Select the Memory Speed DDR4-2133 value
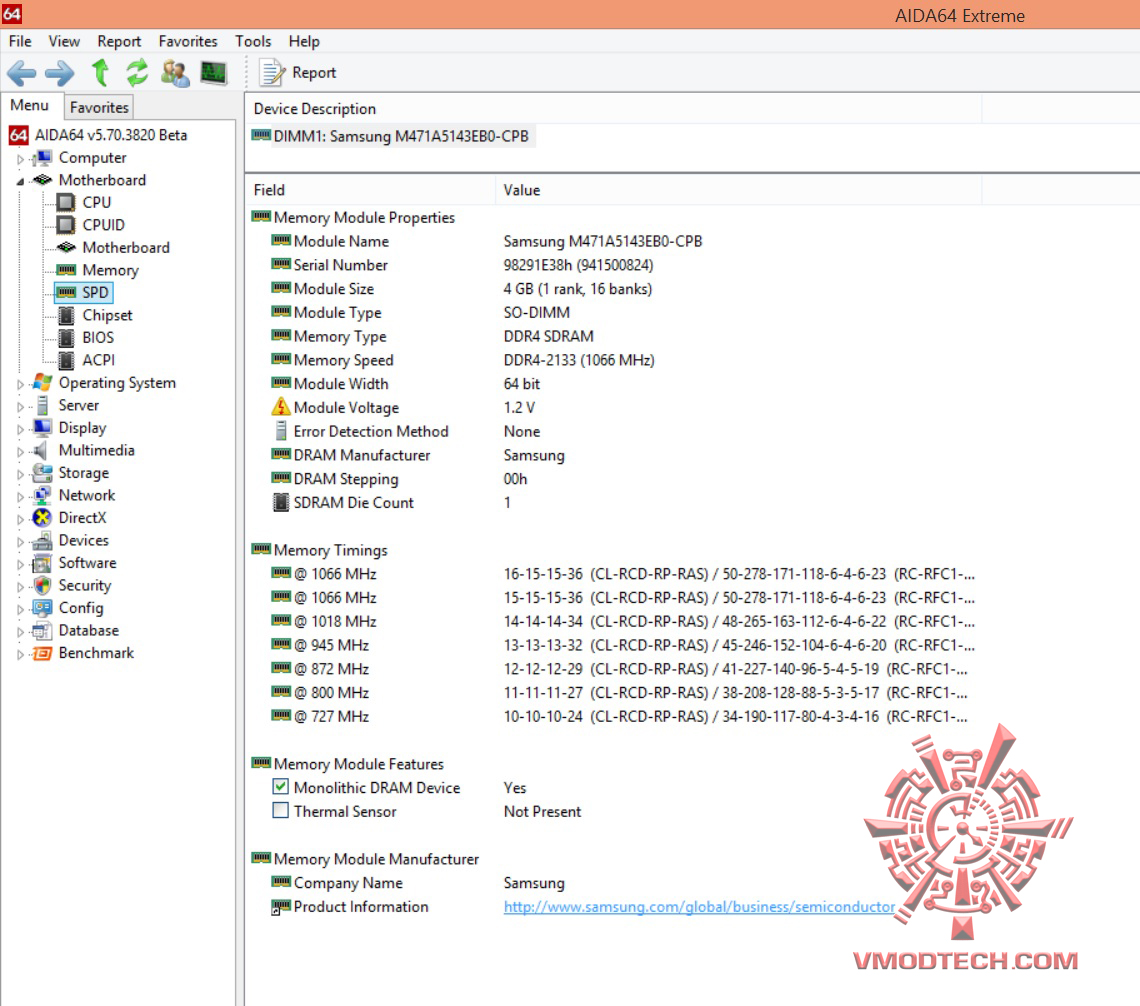 (x=579, y=361)
